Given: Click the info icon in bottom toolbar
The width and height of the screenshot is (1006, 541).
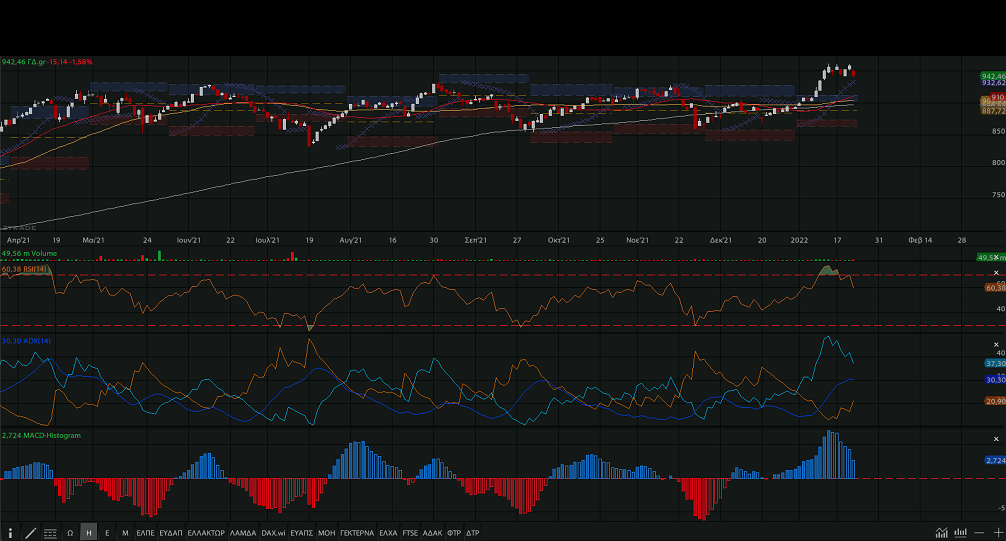Looking at the screenshot, I should point(10,533).
